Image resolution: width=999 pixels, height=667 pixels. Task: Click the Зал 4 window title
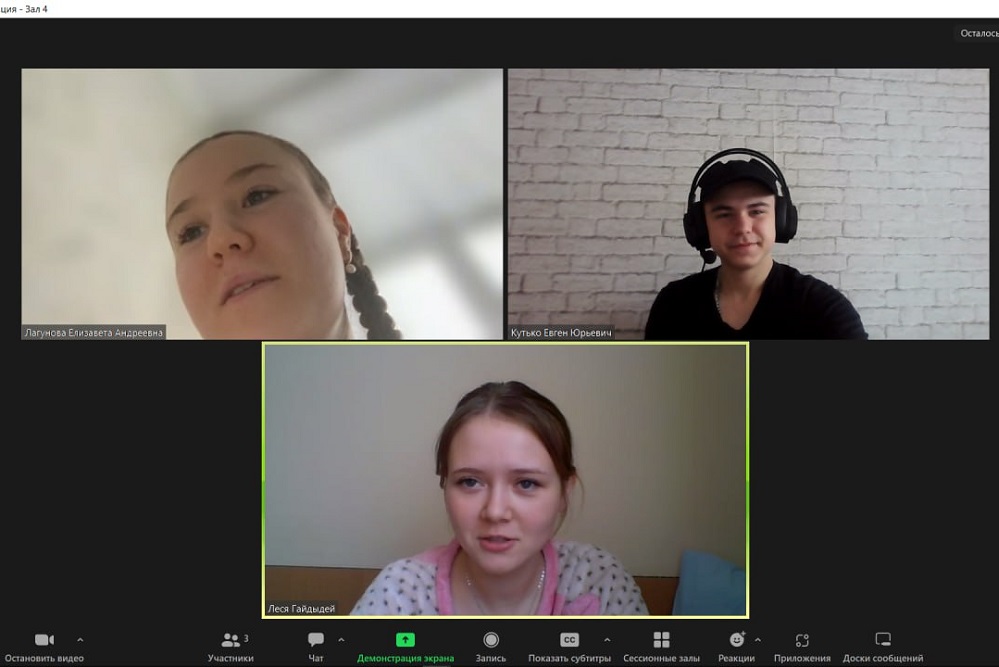click(36, 9)
